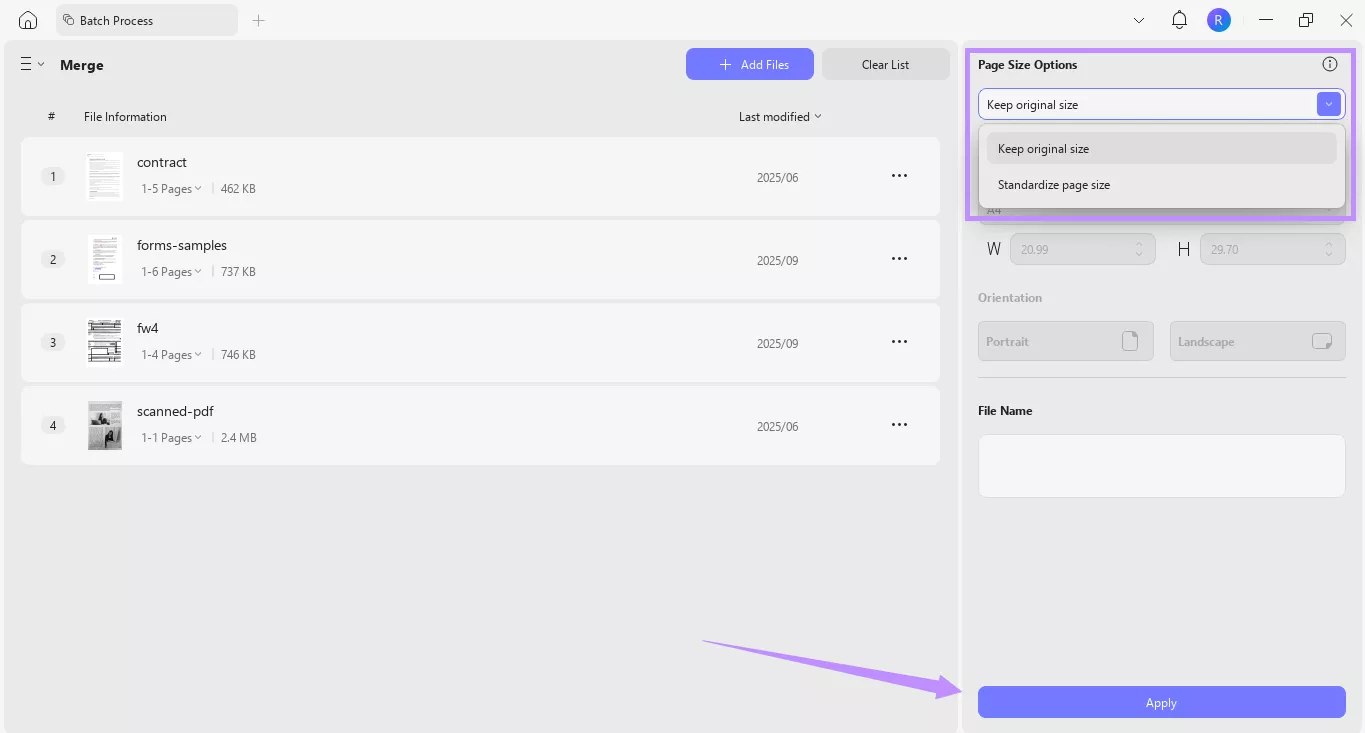Apply the merge settings
The width and height of the screenshot is (1365, 733).
pyautogui.click(x=1160, y=702)
